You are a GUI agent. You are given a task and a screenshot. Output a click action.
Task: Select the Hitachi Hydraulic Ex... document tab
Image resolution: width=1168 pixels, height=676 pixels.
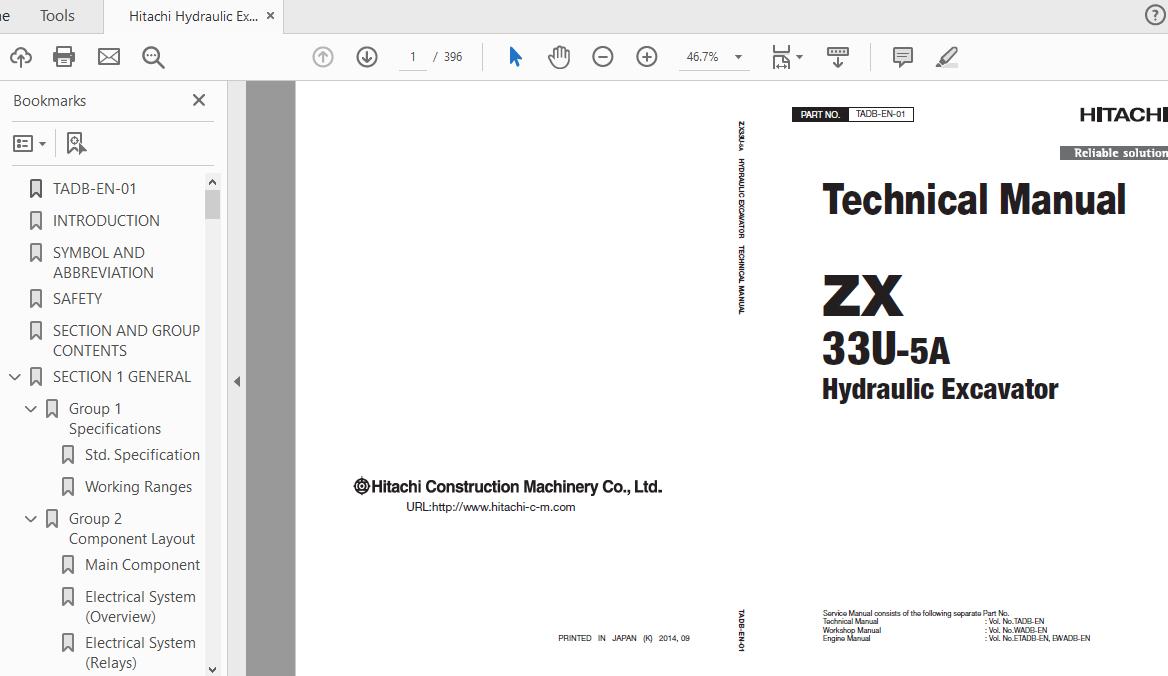click(x=194, y=16)
